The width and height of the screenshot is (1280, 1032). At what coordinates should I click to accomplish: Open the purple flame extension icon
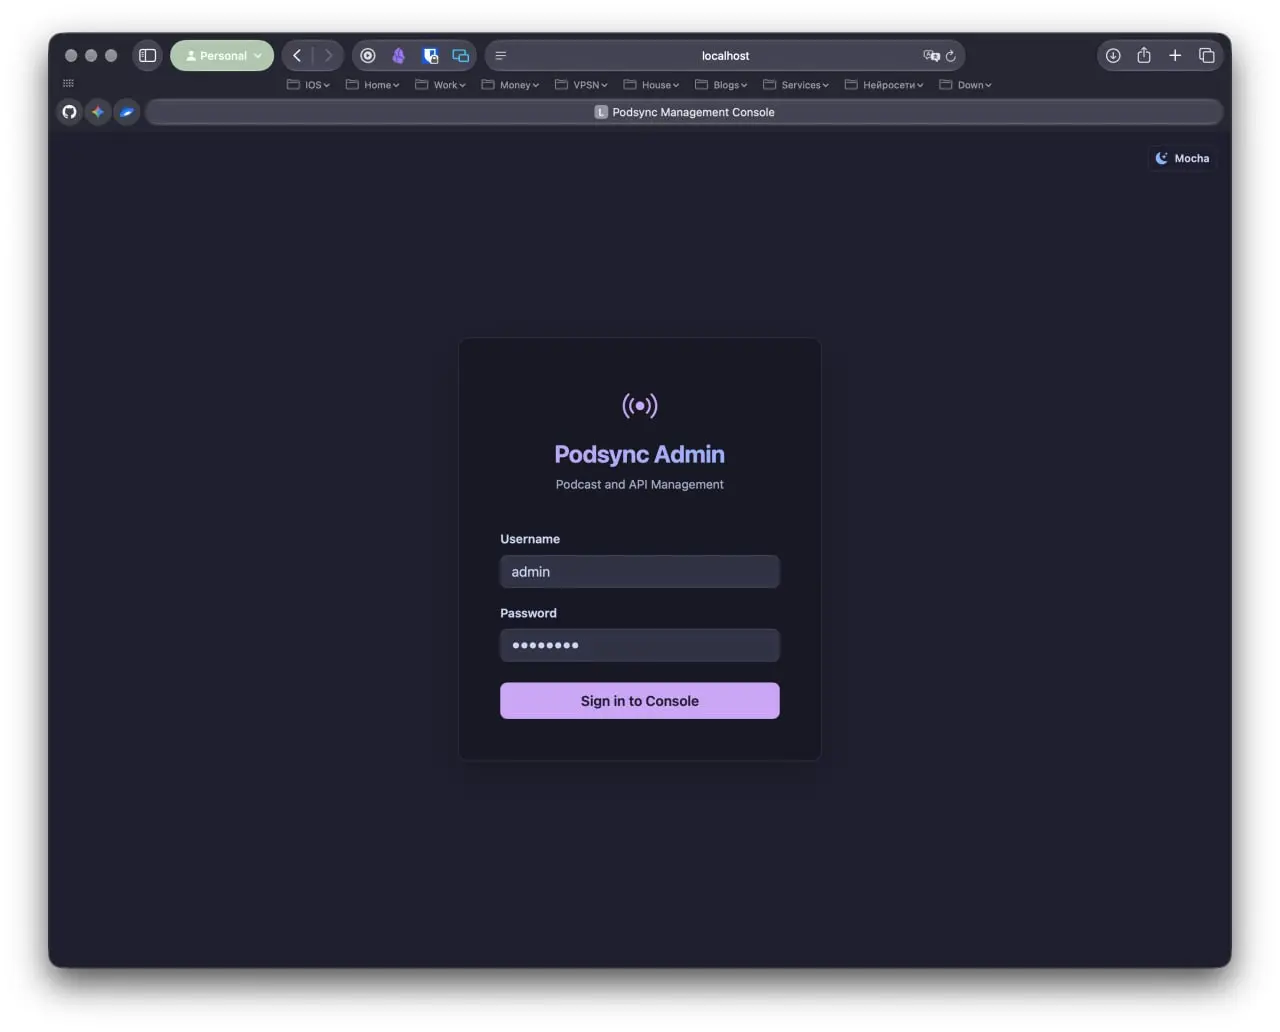click(399, 56)
